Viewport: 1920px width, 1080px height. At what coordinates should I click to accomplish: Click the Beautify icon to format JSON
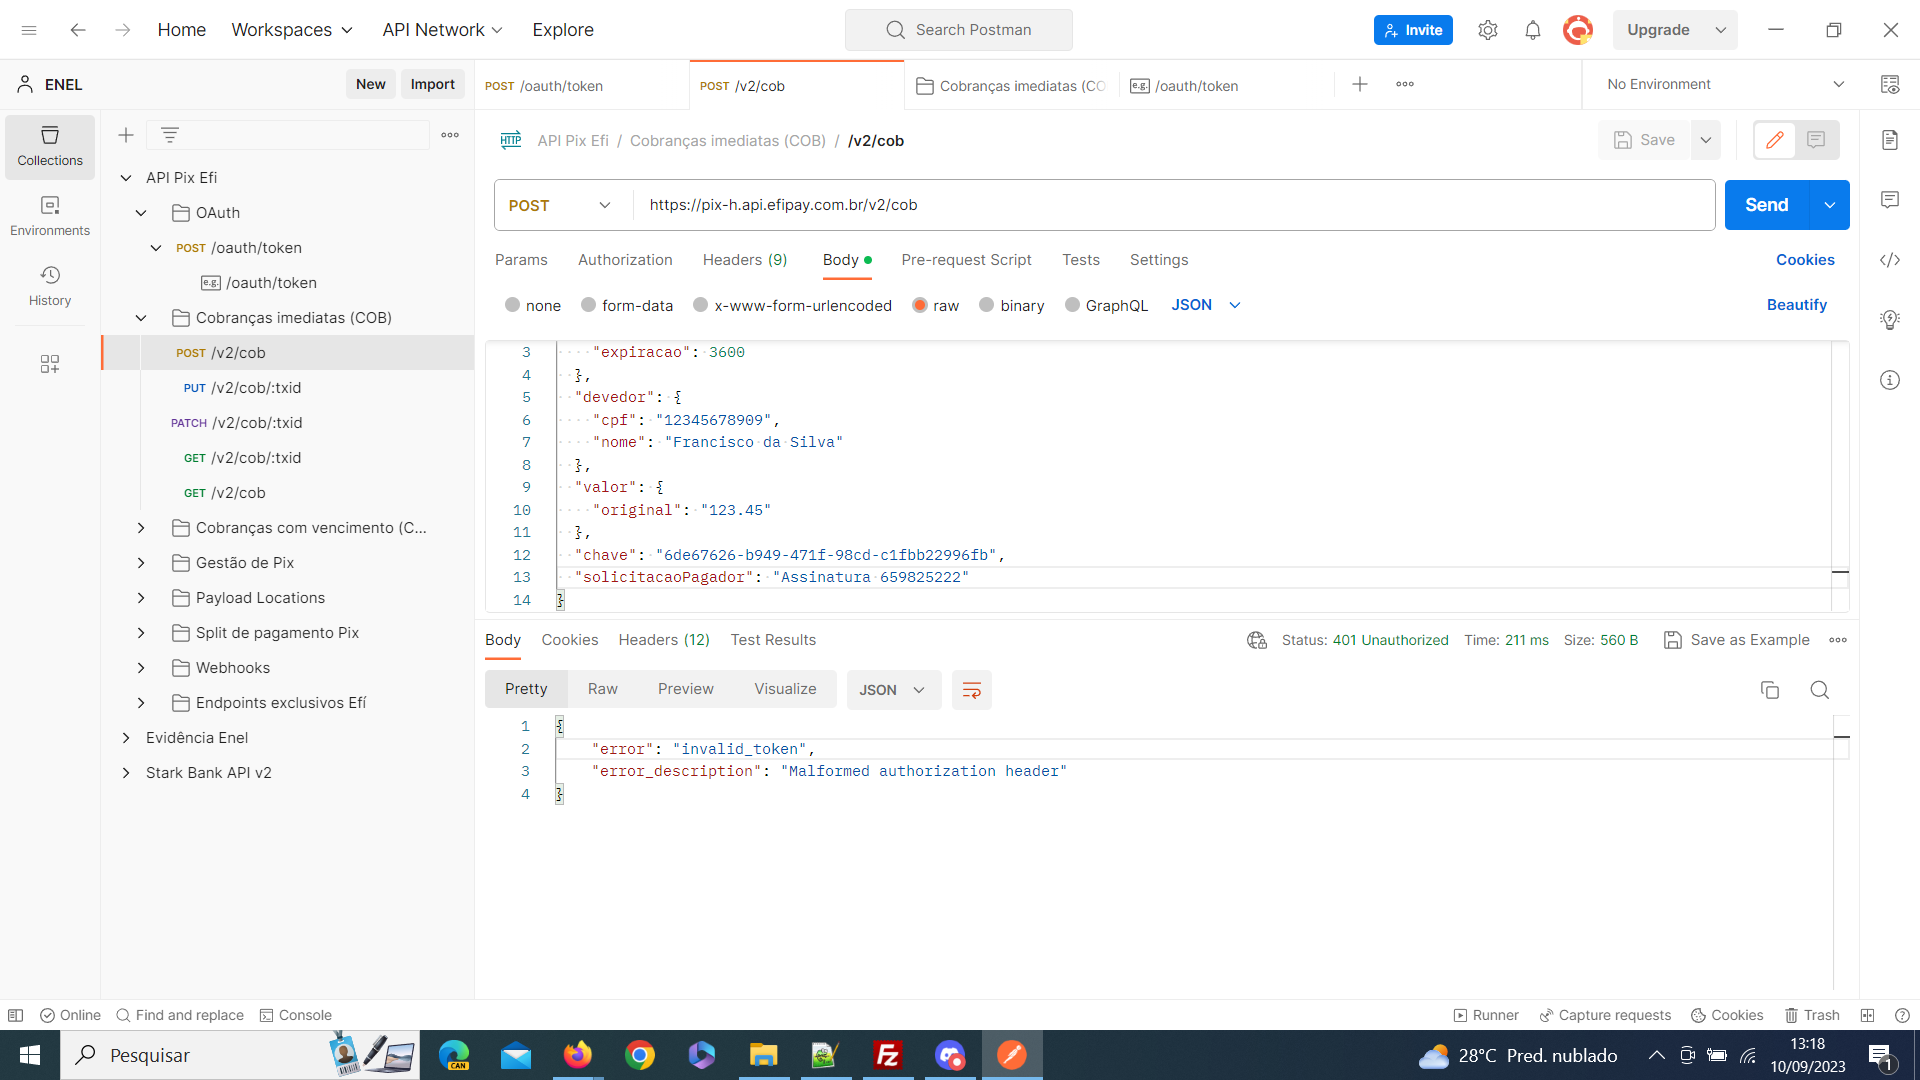[x=1796, y=305]
